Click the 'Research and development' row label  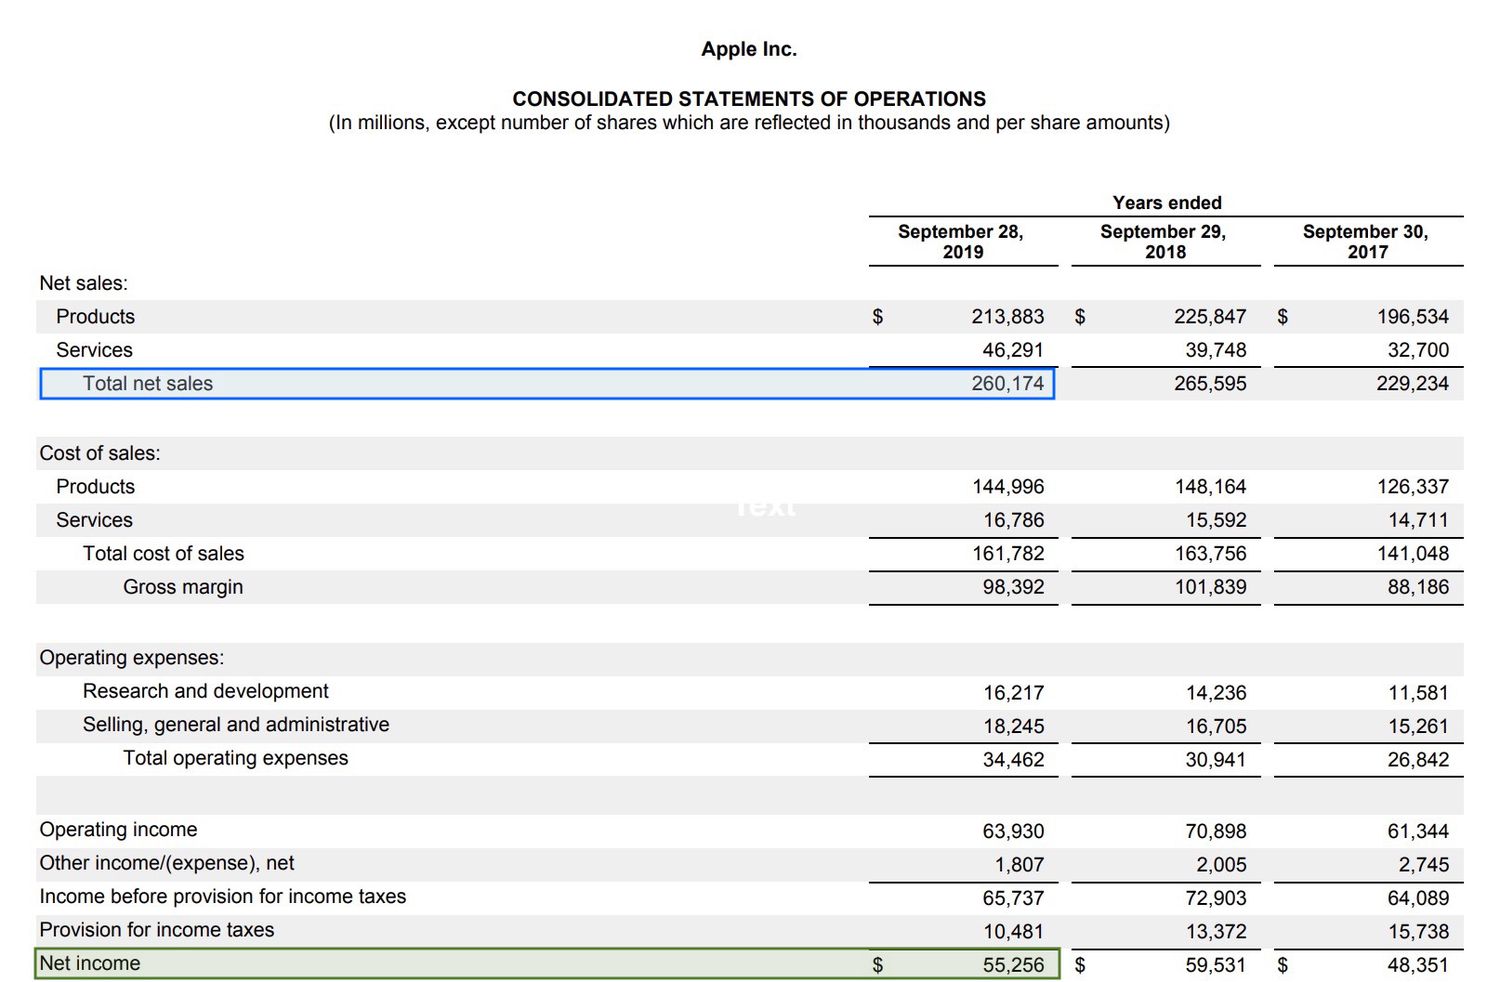pyautogui.click(x=205, y=692)
